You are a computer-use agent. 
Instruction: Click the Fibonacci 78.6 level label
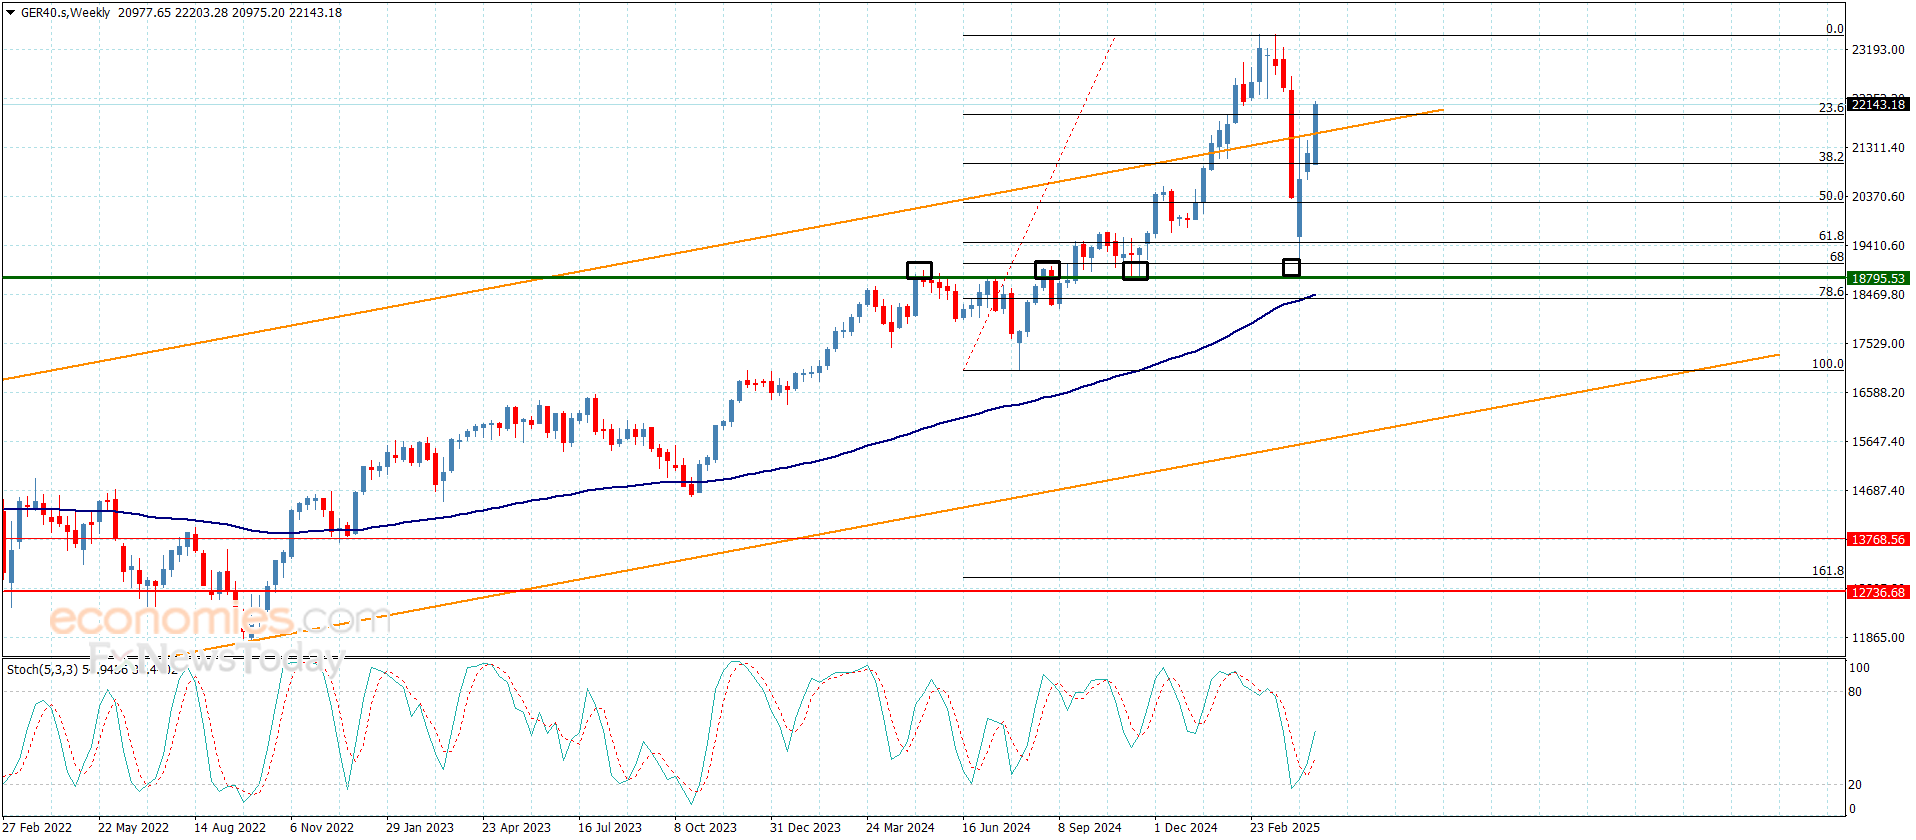tap(1830, 292)
